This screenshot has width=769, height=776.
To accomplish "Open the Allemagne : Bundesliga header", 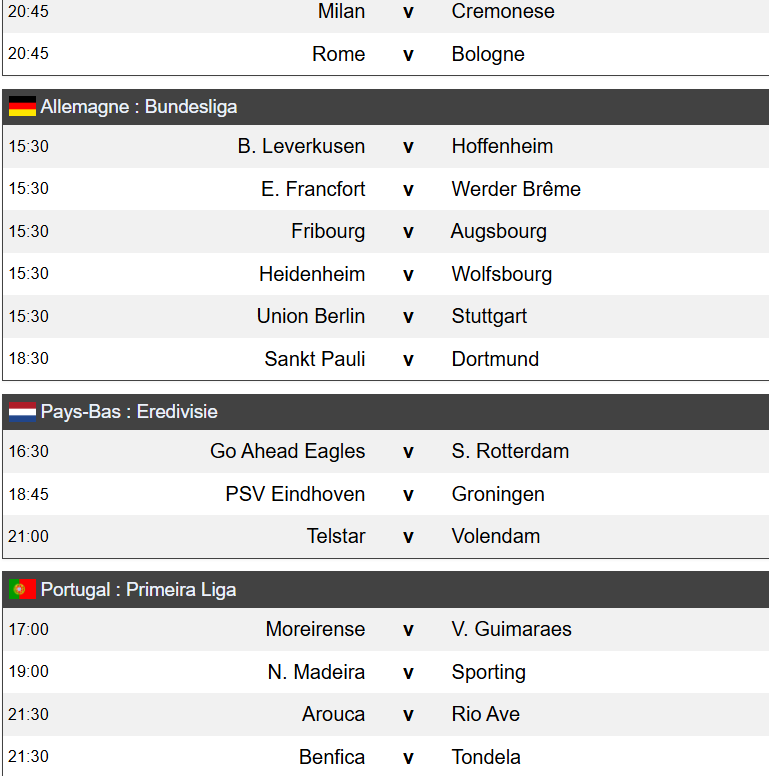I will pos(139,107).
